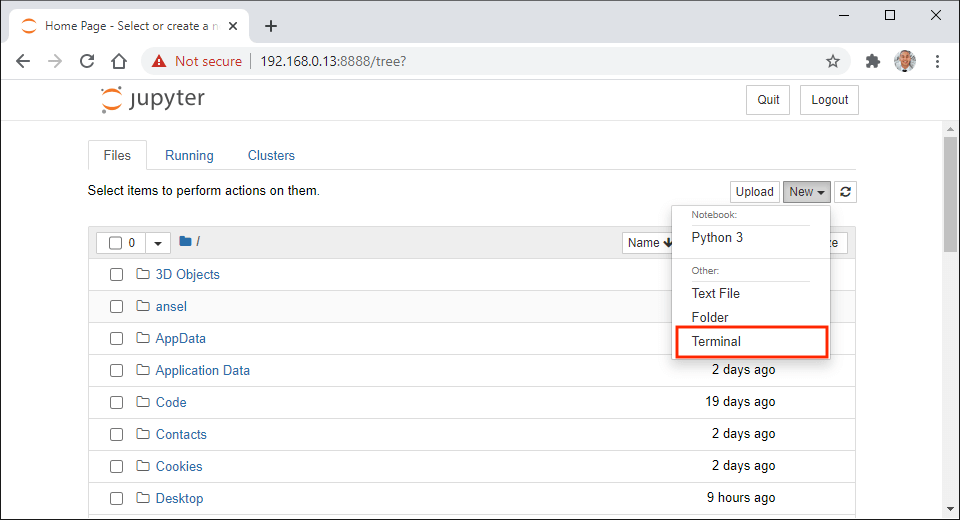Switch to the Running tab
960x520 pixels.
(x=189, y=156)
